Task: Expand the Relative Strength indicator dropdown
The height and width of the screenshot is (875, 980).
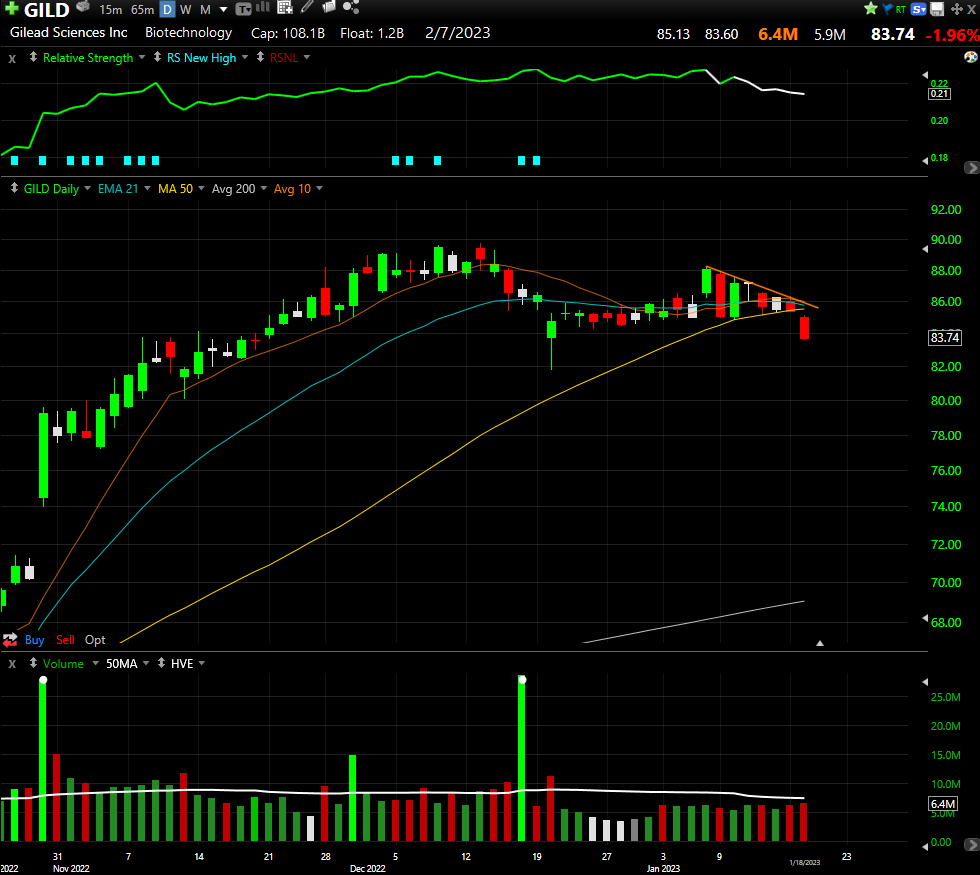Action: [142, 57]
